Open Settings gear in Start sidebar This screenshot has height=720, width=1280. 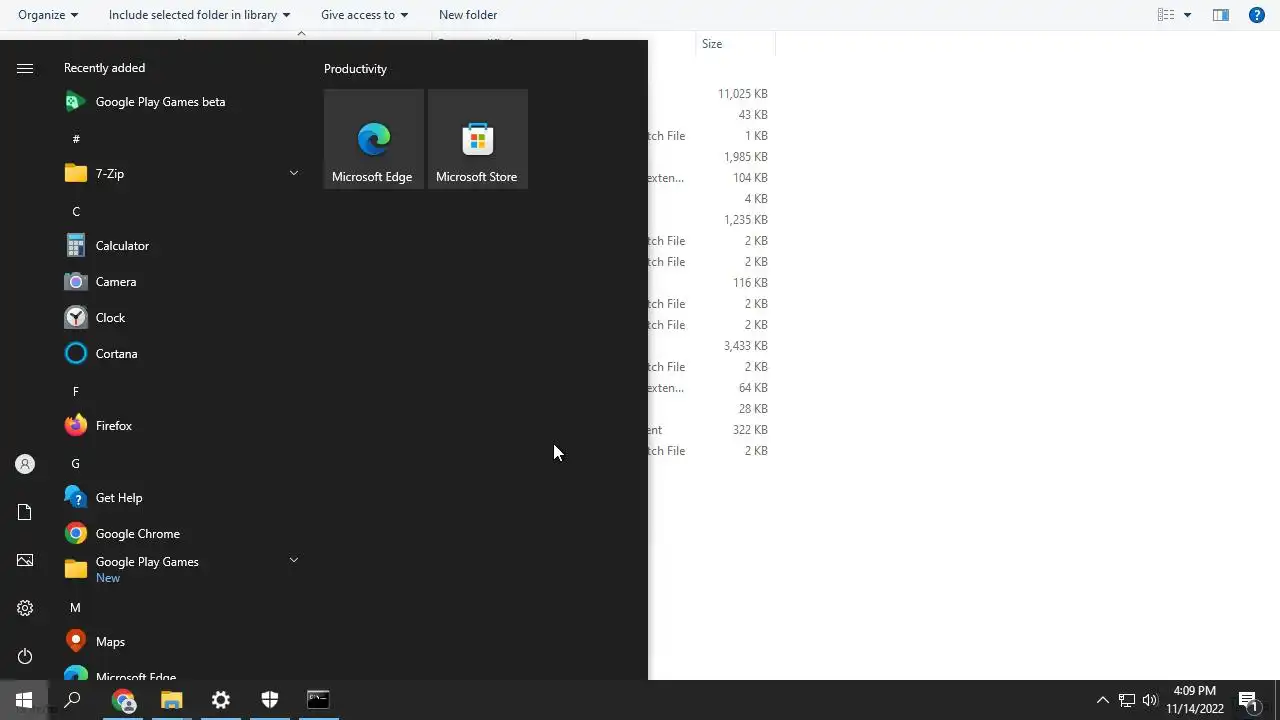(25, 608)
